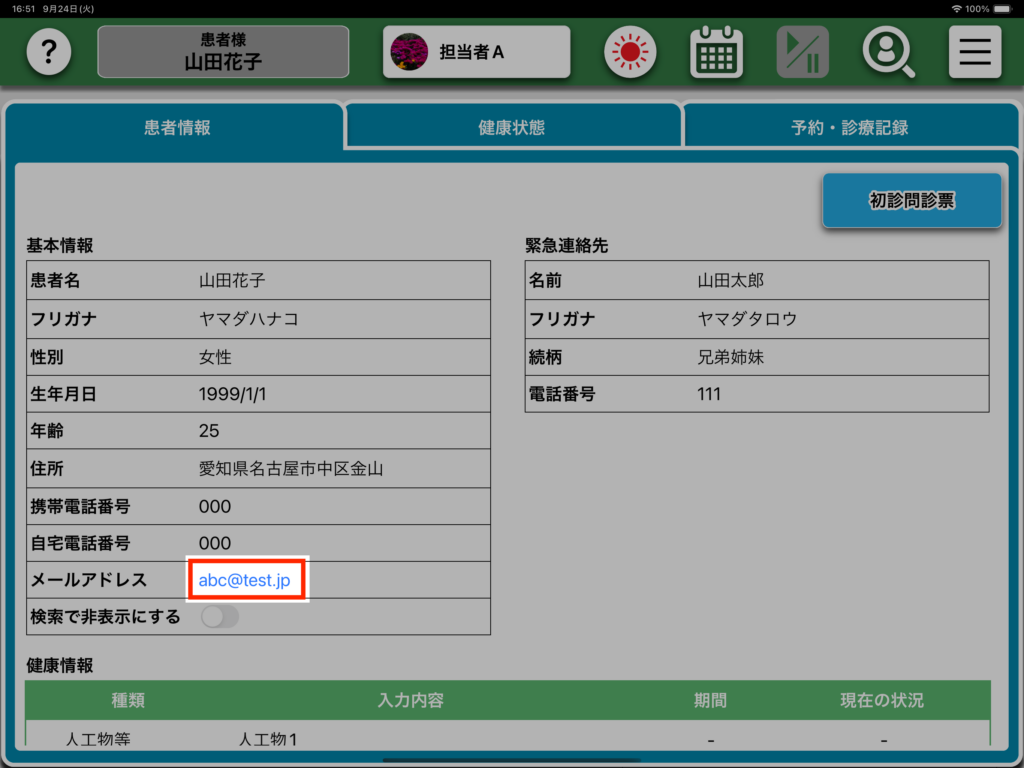Switch to the 予約・診療記録 tab
The height and width of the screenshot is (768, 1024).
pyautogui.click(x=849, y=128)
